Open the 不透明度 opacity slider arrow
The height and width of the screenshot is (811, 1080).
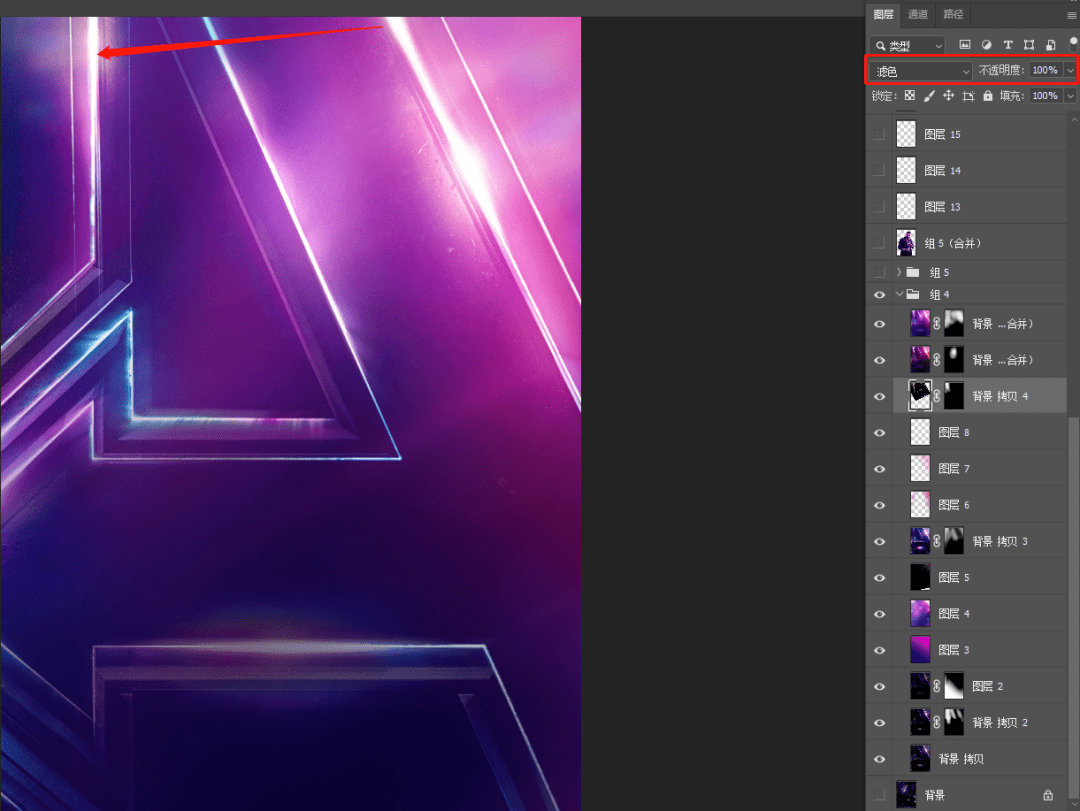[1070, 70]
